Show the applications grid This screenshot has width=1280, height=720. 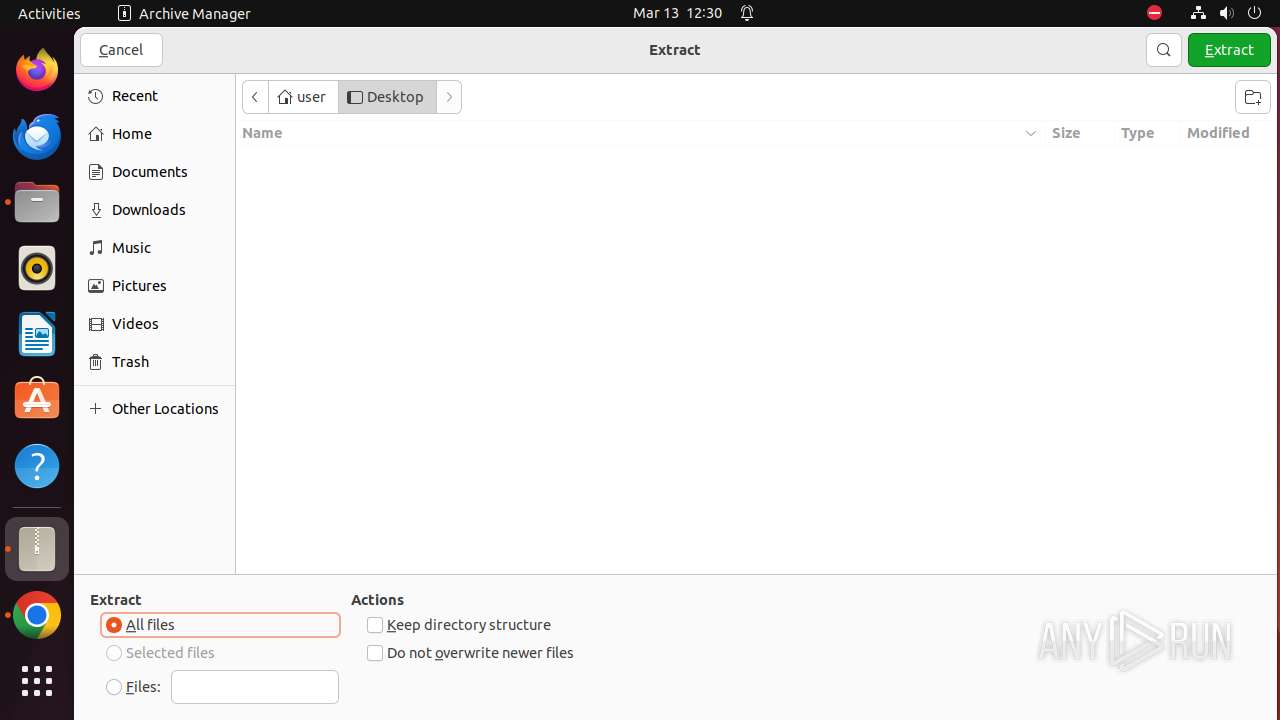(37, 681)
